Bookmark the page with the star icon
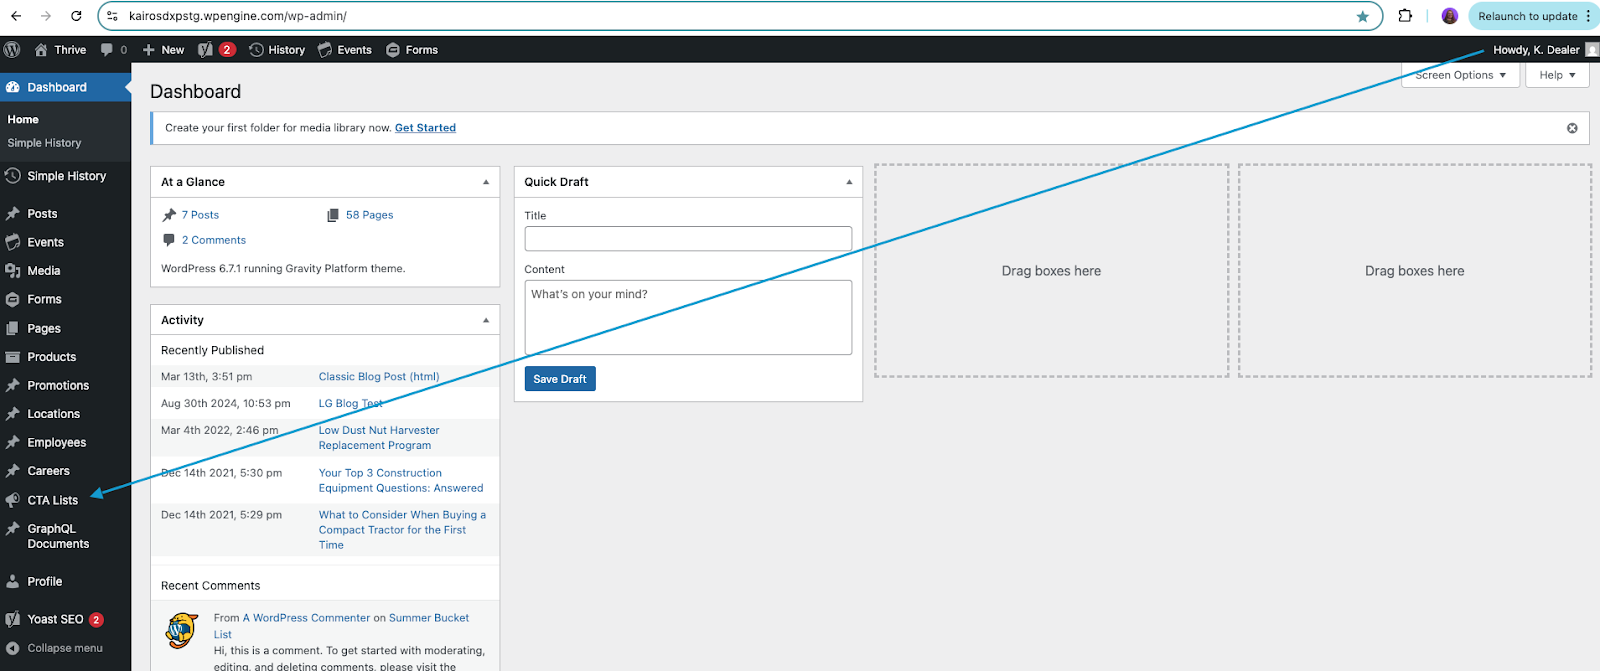Screen dimensions: 1600x671 (1362, 16)
